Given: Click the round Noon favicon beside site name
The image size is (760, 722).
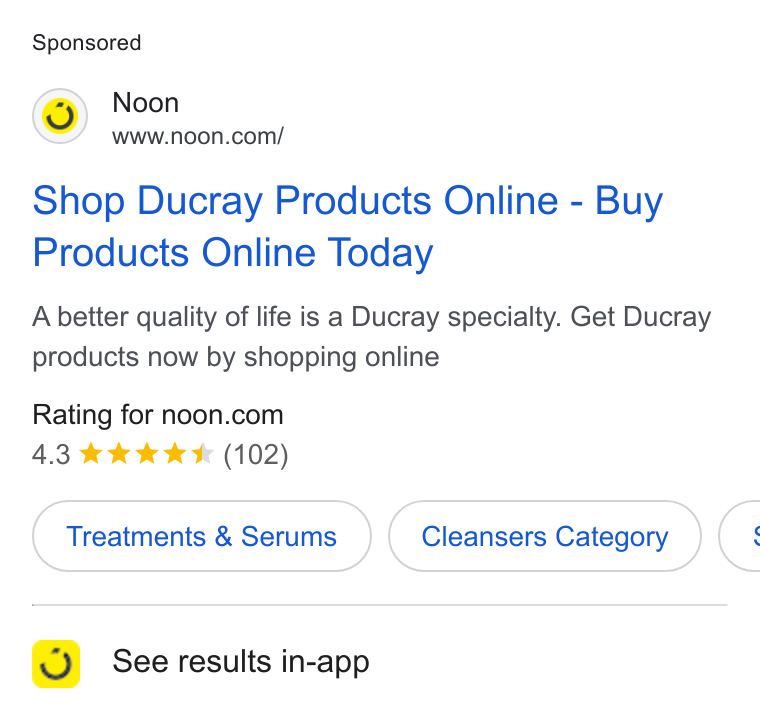Looking at the screenshot, I should click(x=60, y=116).
